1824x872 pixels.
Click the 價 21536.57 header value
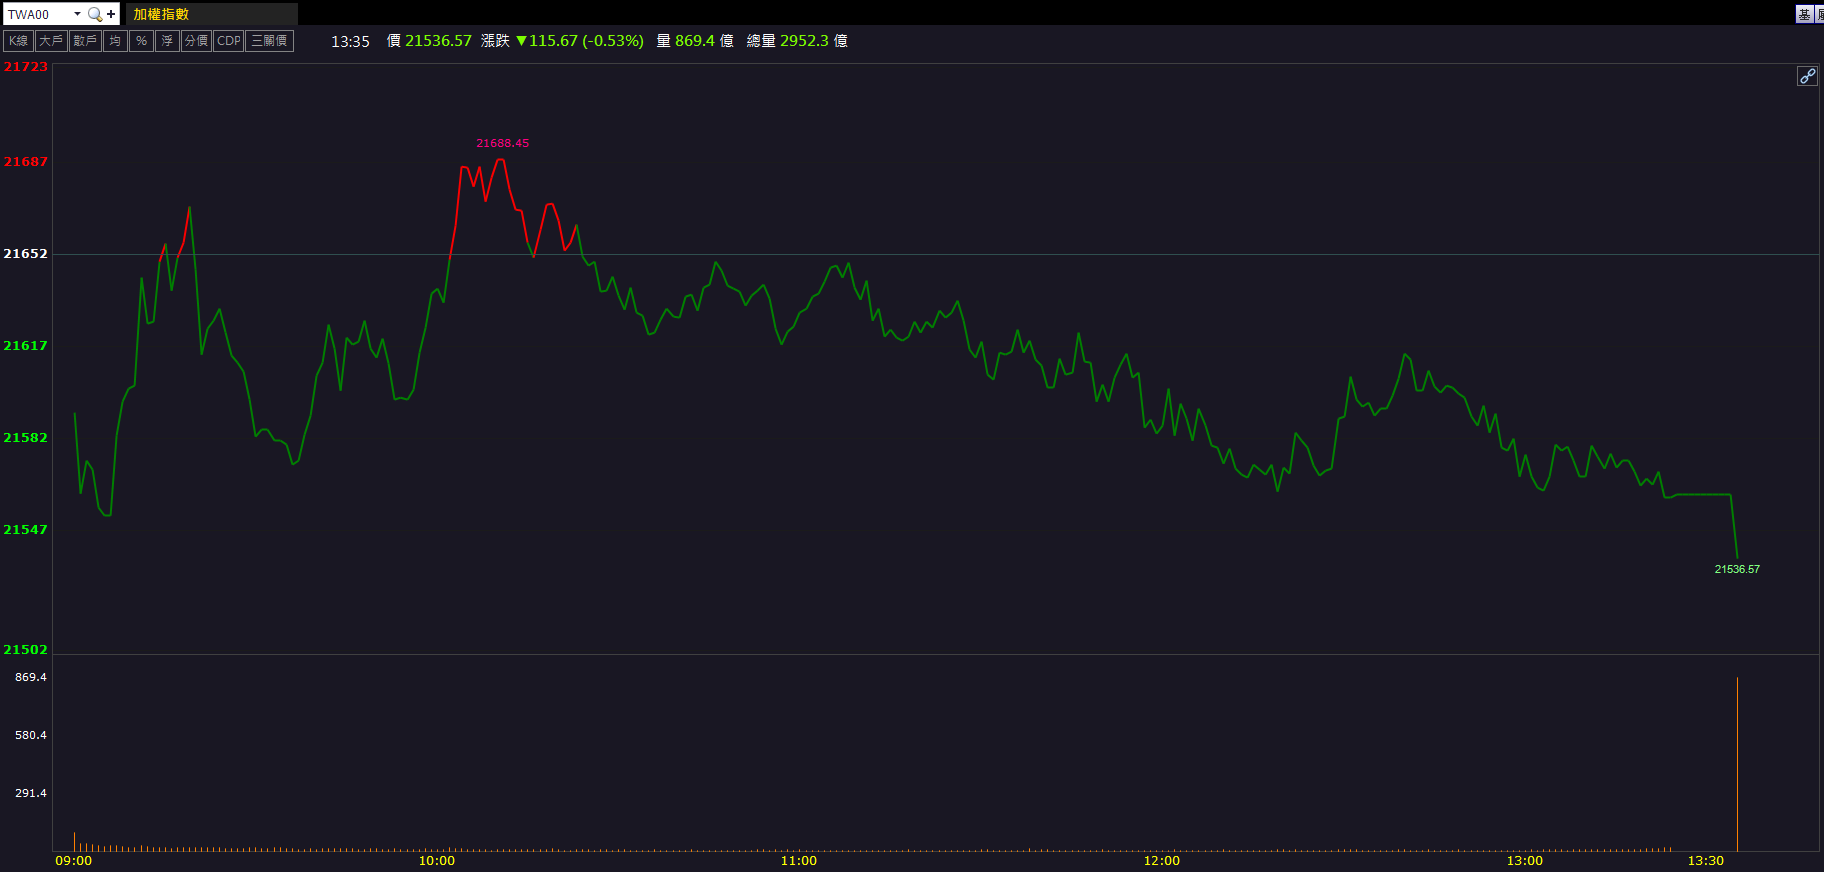pos(429,41)
